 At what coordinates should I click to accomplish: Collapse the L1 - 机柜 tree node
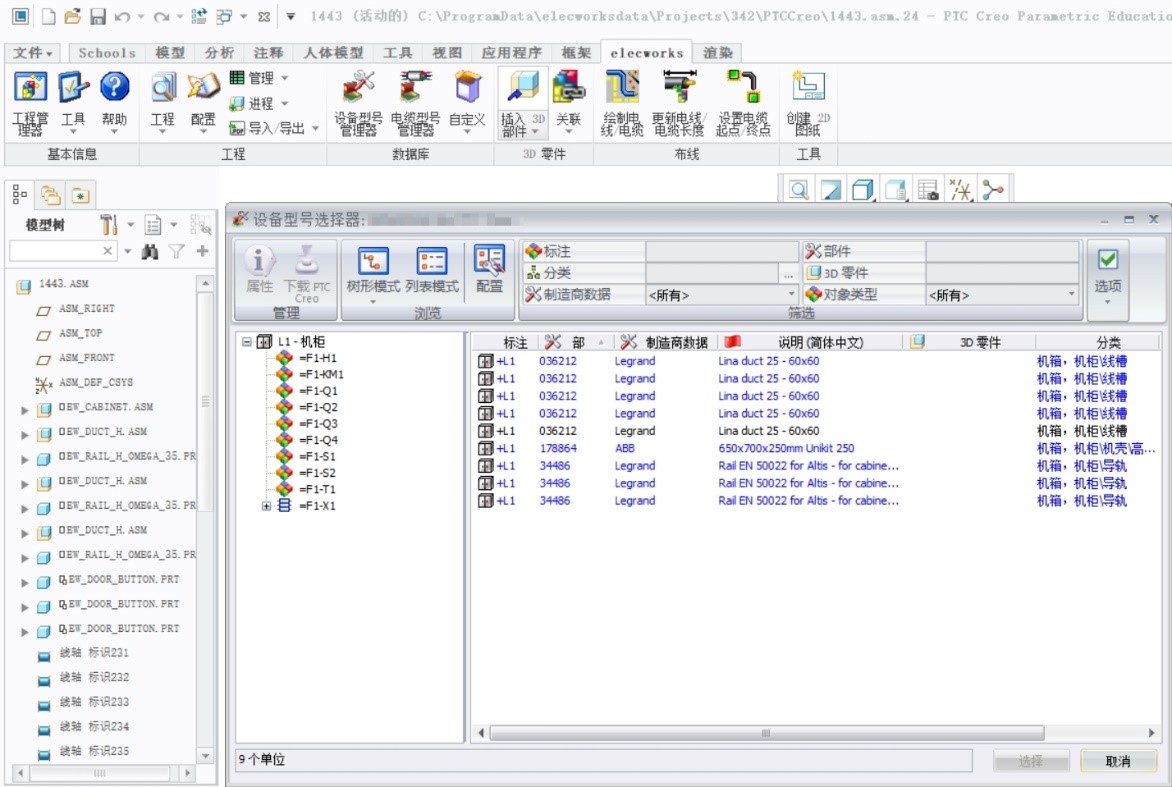[x=246, y=342]
